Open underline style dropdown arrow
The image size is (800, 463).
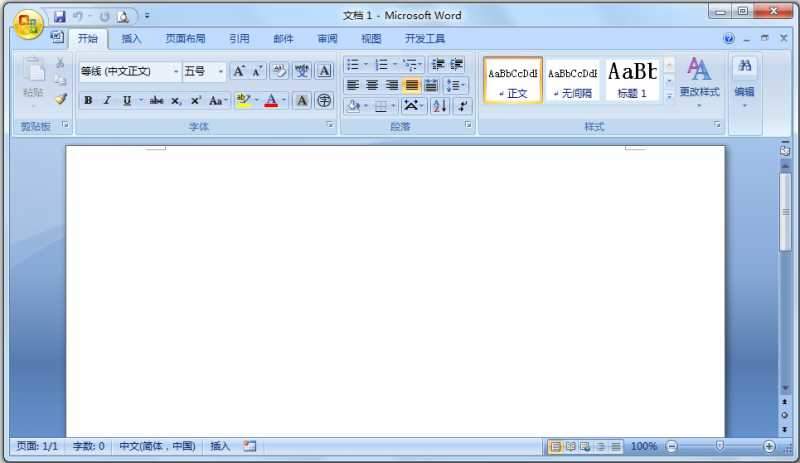[141, 101]
